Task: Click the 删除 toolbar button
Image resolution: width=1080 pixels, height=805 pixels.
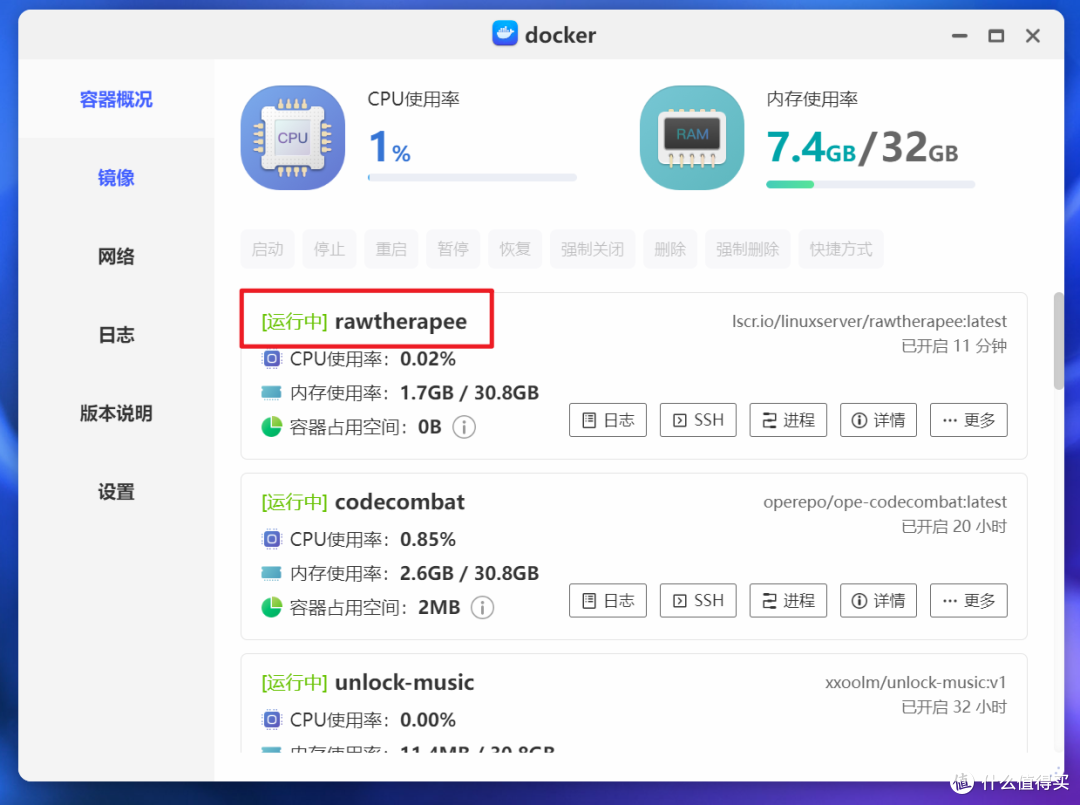Action: [670, 249]
